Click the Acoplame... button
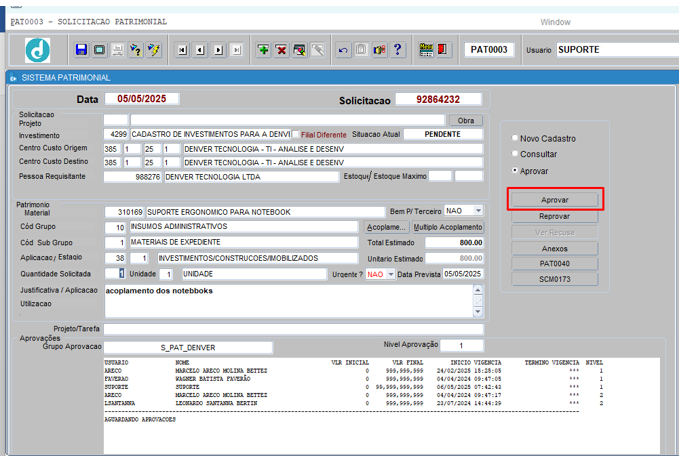The image size is (684, 459). [386, 227]
